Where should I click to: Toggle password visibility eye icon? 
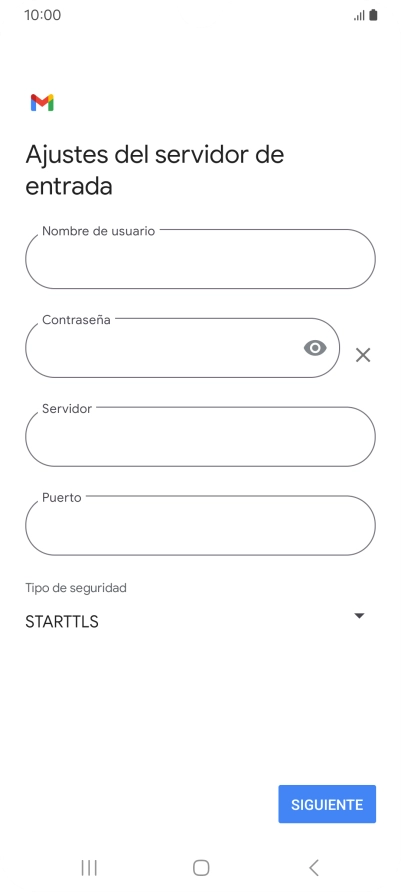[x=315, y=348]
